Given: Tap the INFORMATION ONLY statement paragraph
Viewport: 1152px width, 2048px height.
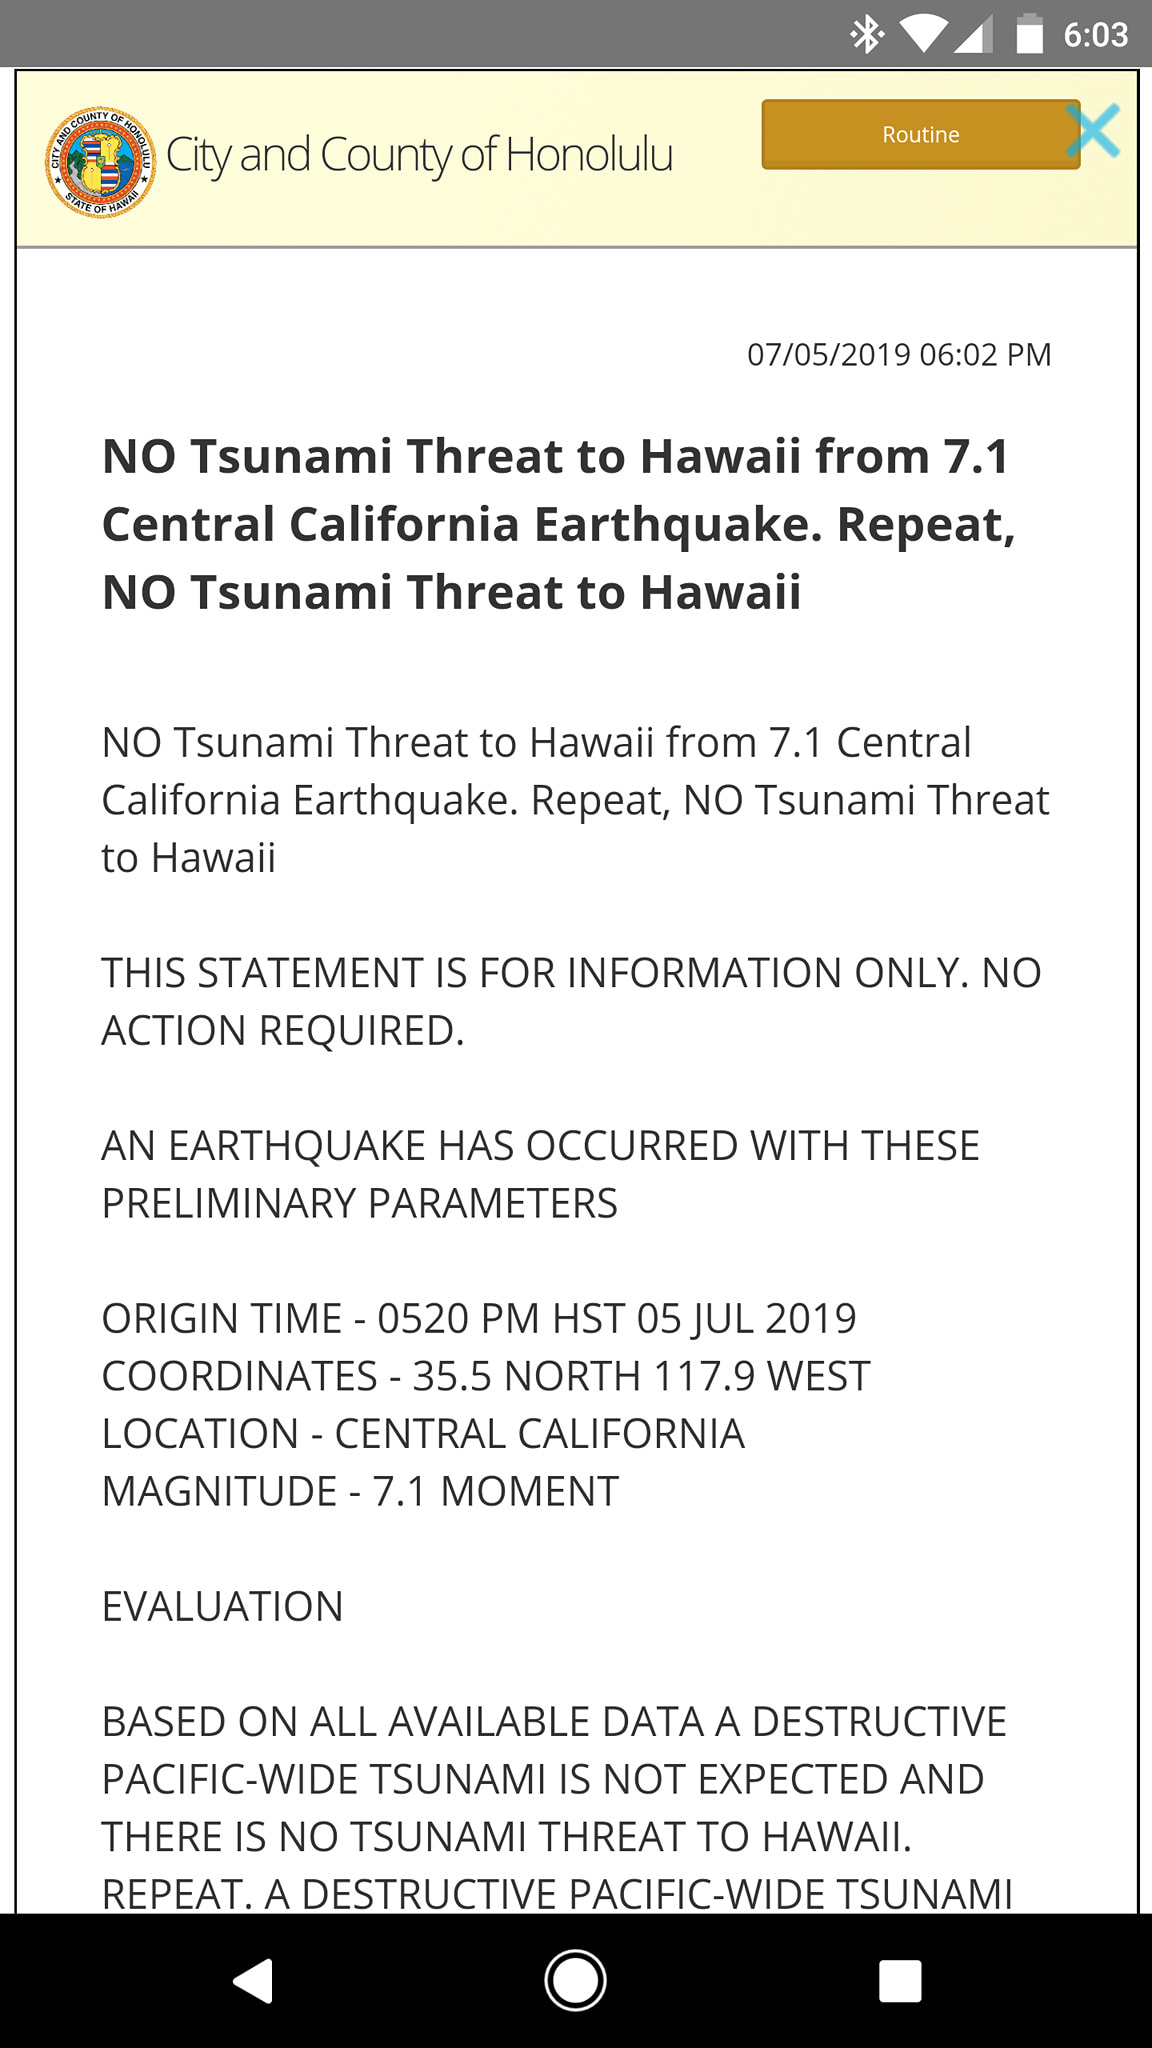Looking at the screenshot, I should (571, 1001).
